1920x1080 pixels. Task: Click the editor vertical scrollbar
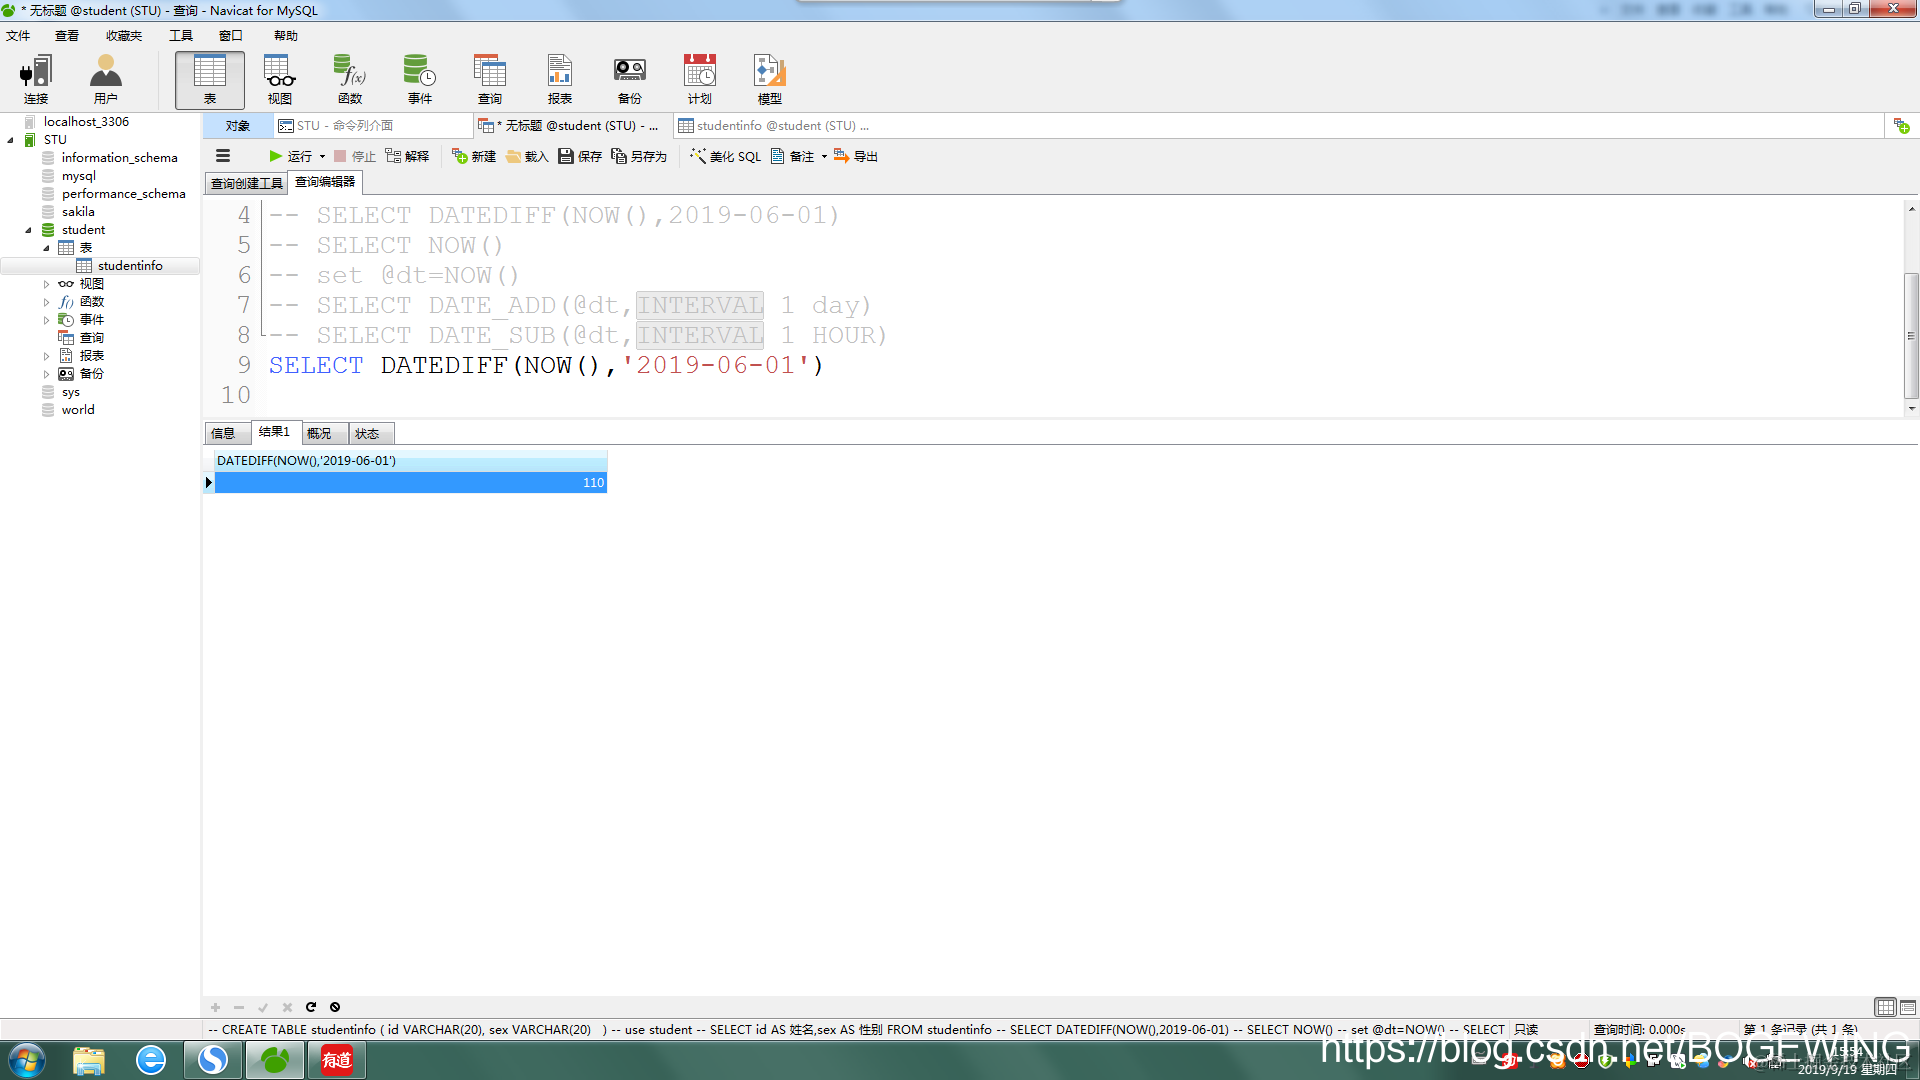(x=1911, y=335)
